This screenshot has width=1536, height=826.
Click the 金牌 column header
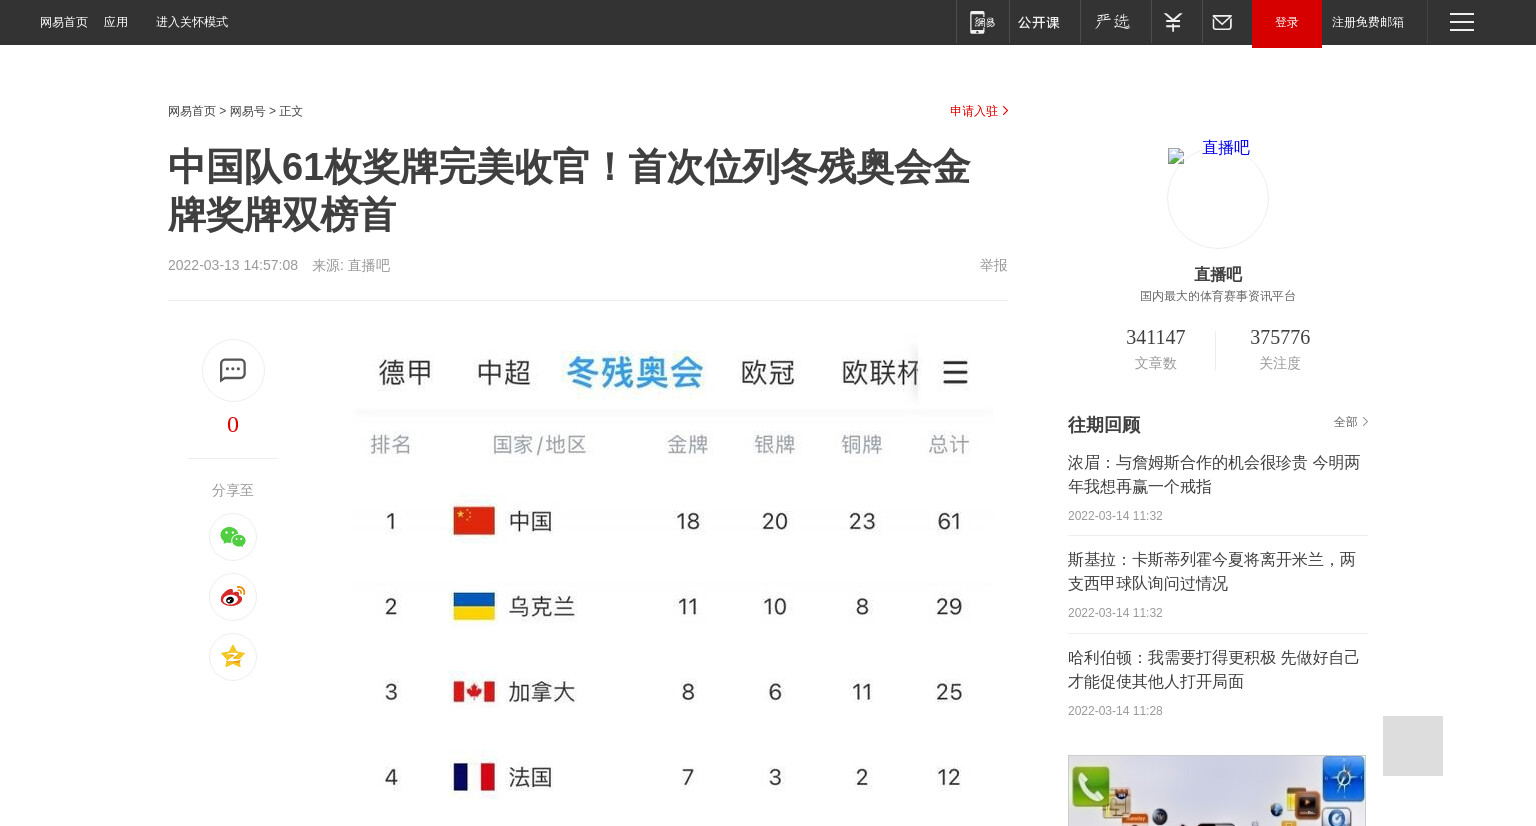coord(688,445)
